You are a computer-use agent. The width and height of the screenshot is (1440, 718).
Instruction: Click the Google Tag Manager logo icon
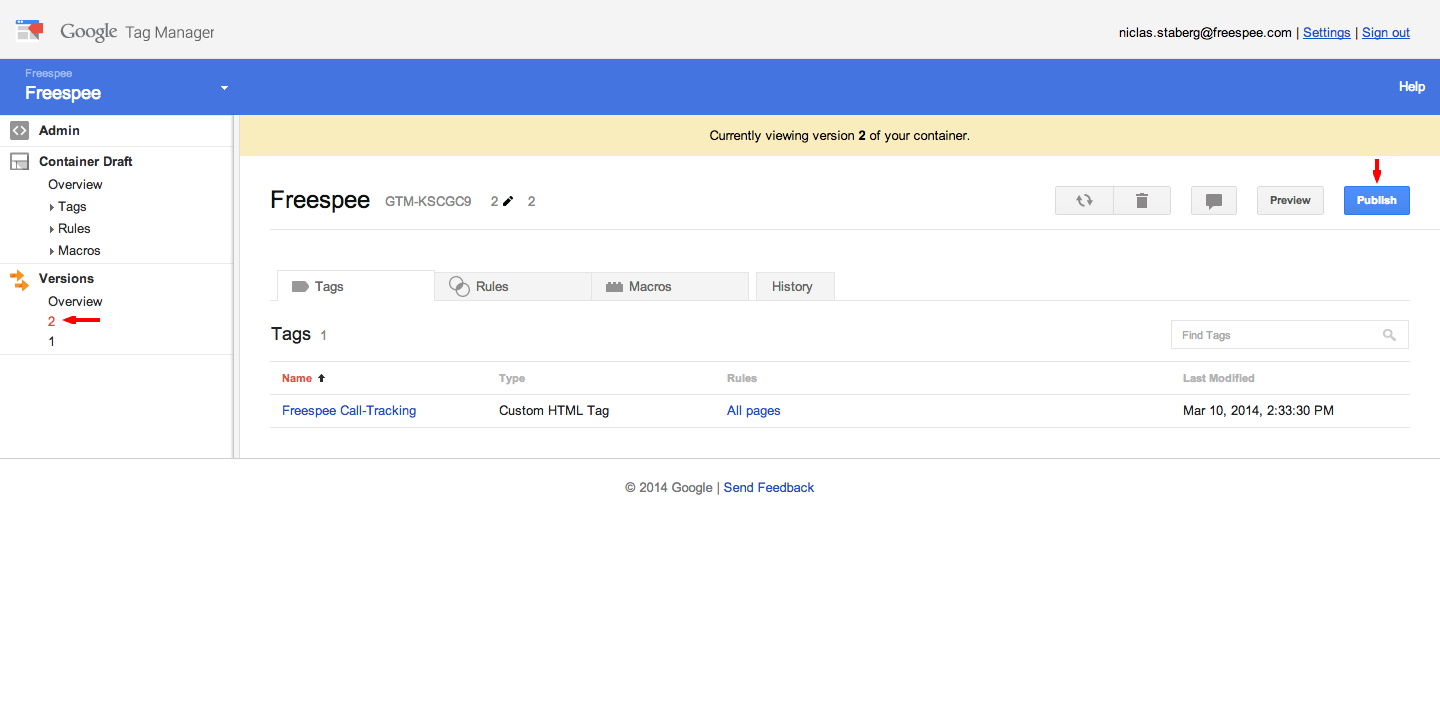pyautogui.click(x=29, y=30)
